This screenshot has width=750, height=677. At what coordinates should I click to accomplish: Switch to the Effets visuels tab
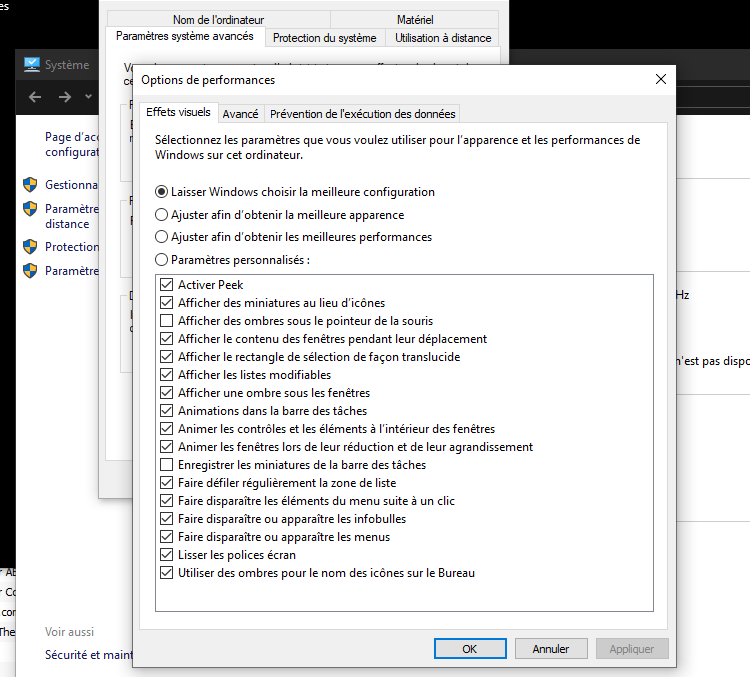(178, 112)
